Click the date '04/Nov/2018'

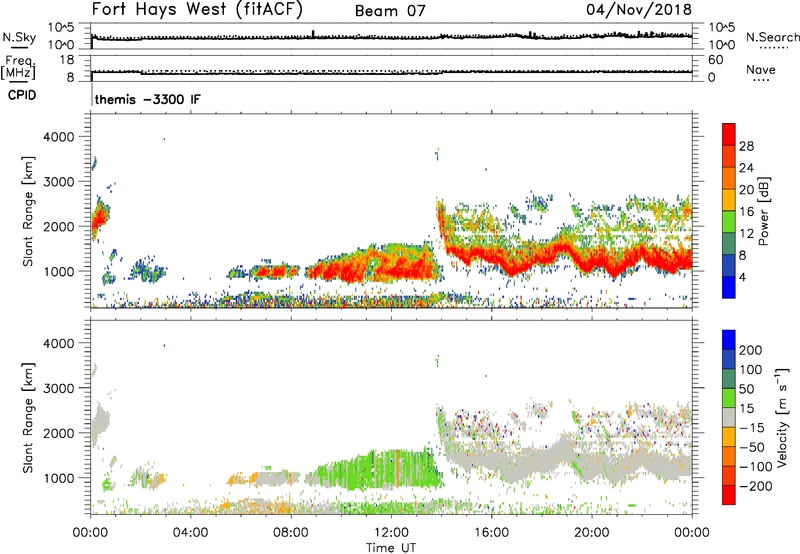tap(639, 9)
